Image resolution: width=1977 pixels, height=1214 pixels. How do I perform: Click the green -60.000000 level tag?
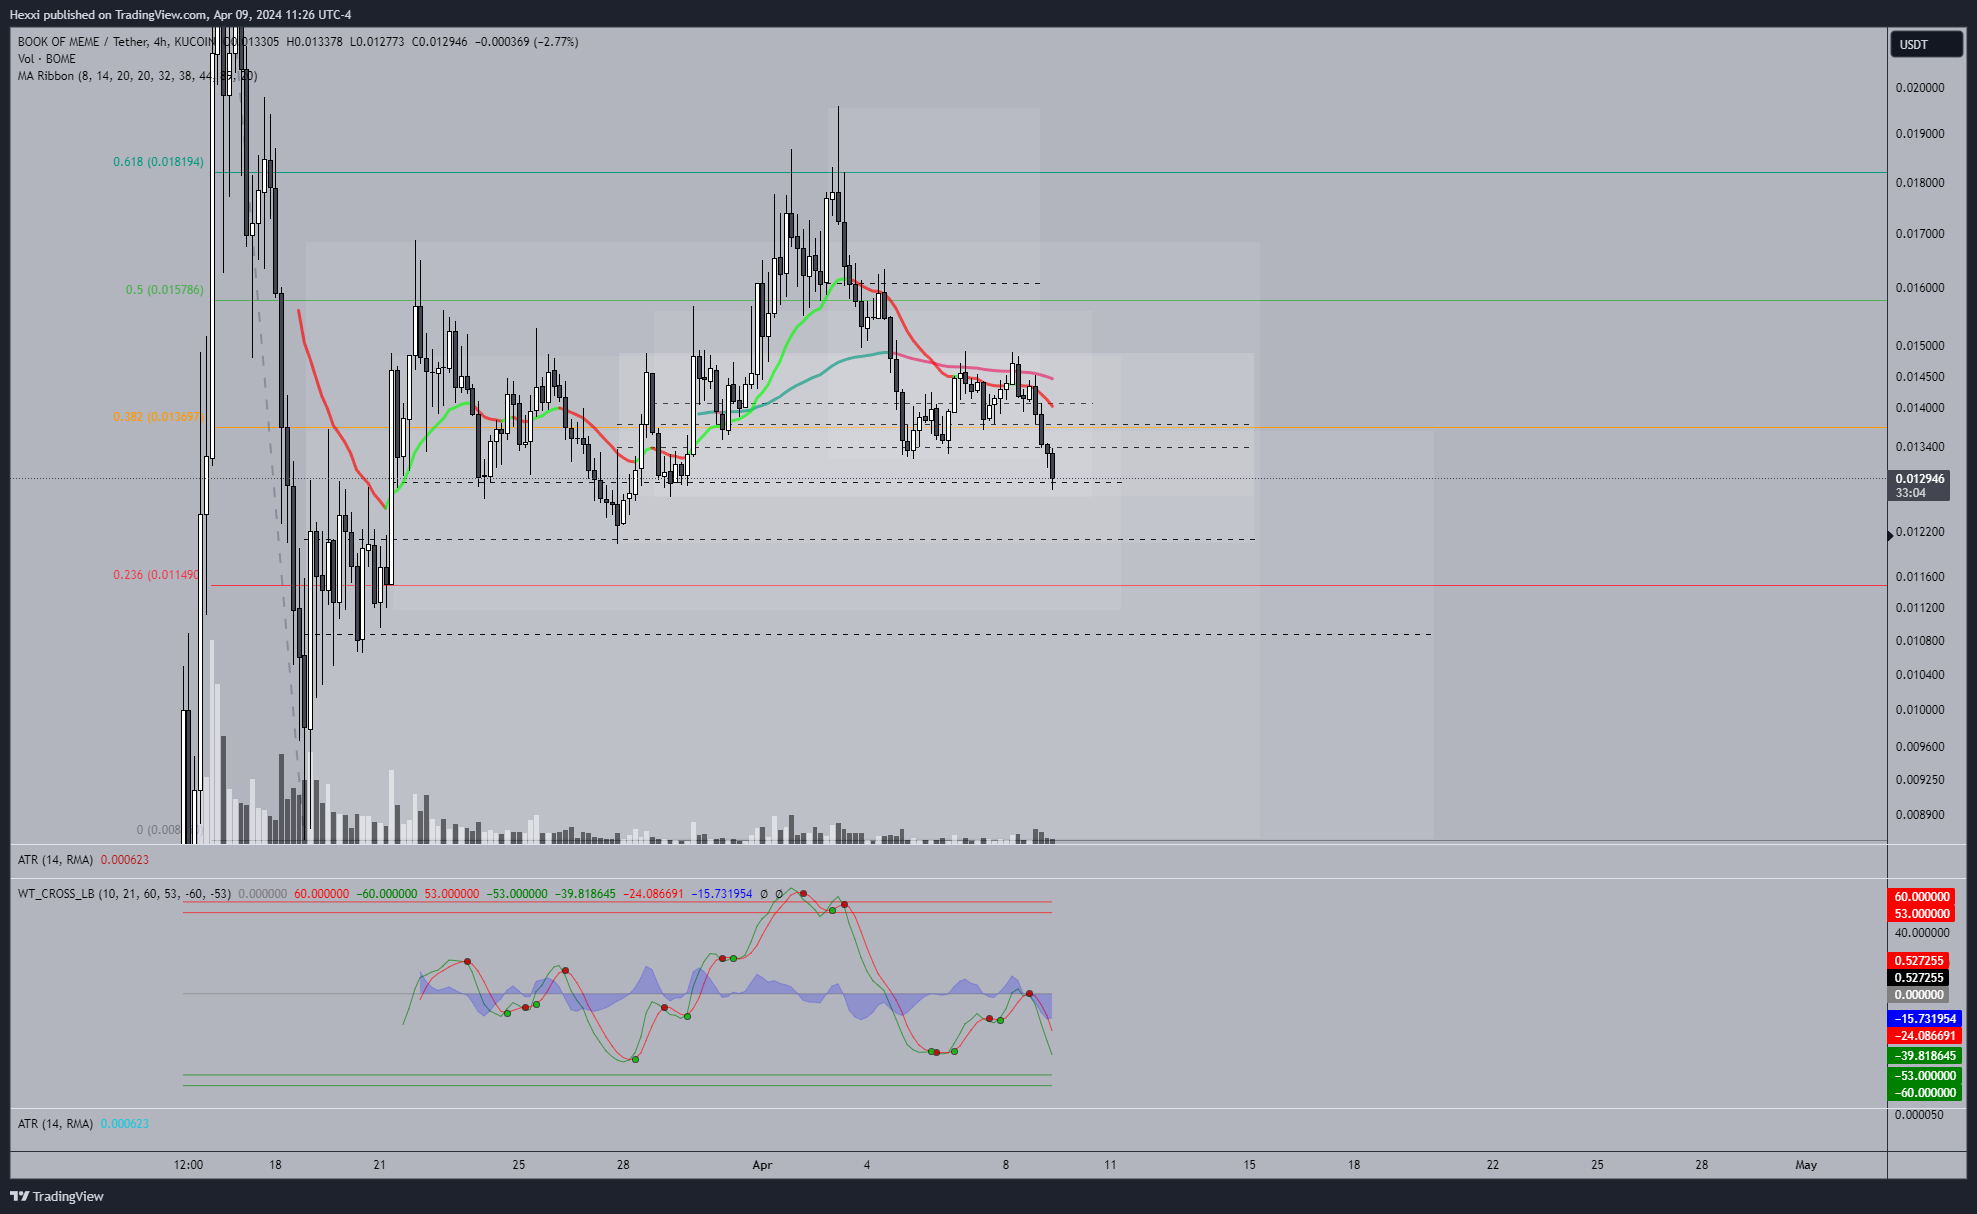pos(1925,1093)
